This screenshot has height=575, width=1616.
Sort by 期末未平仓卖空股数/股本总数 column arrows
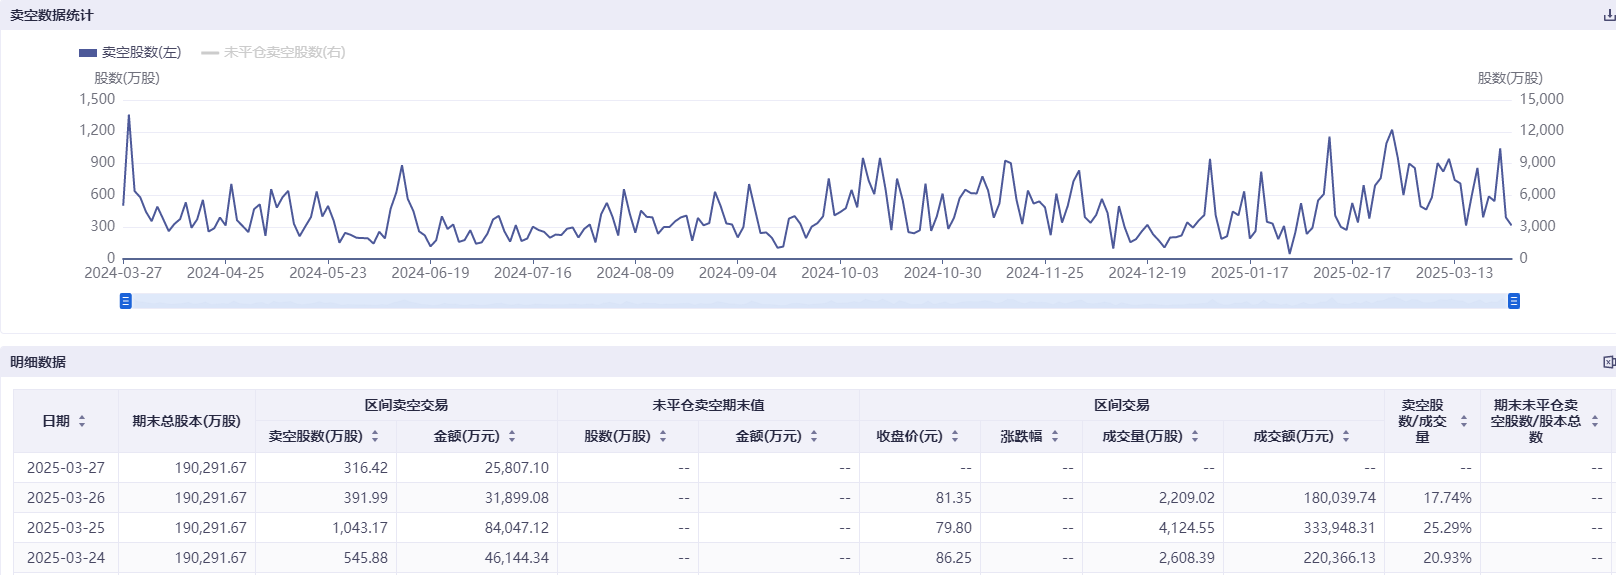tap(1595, 421)
